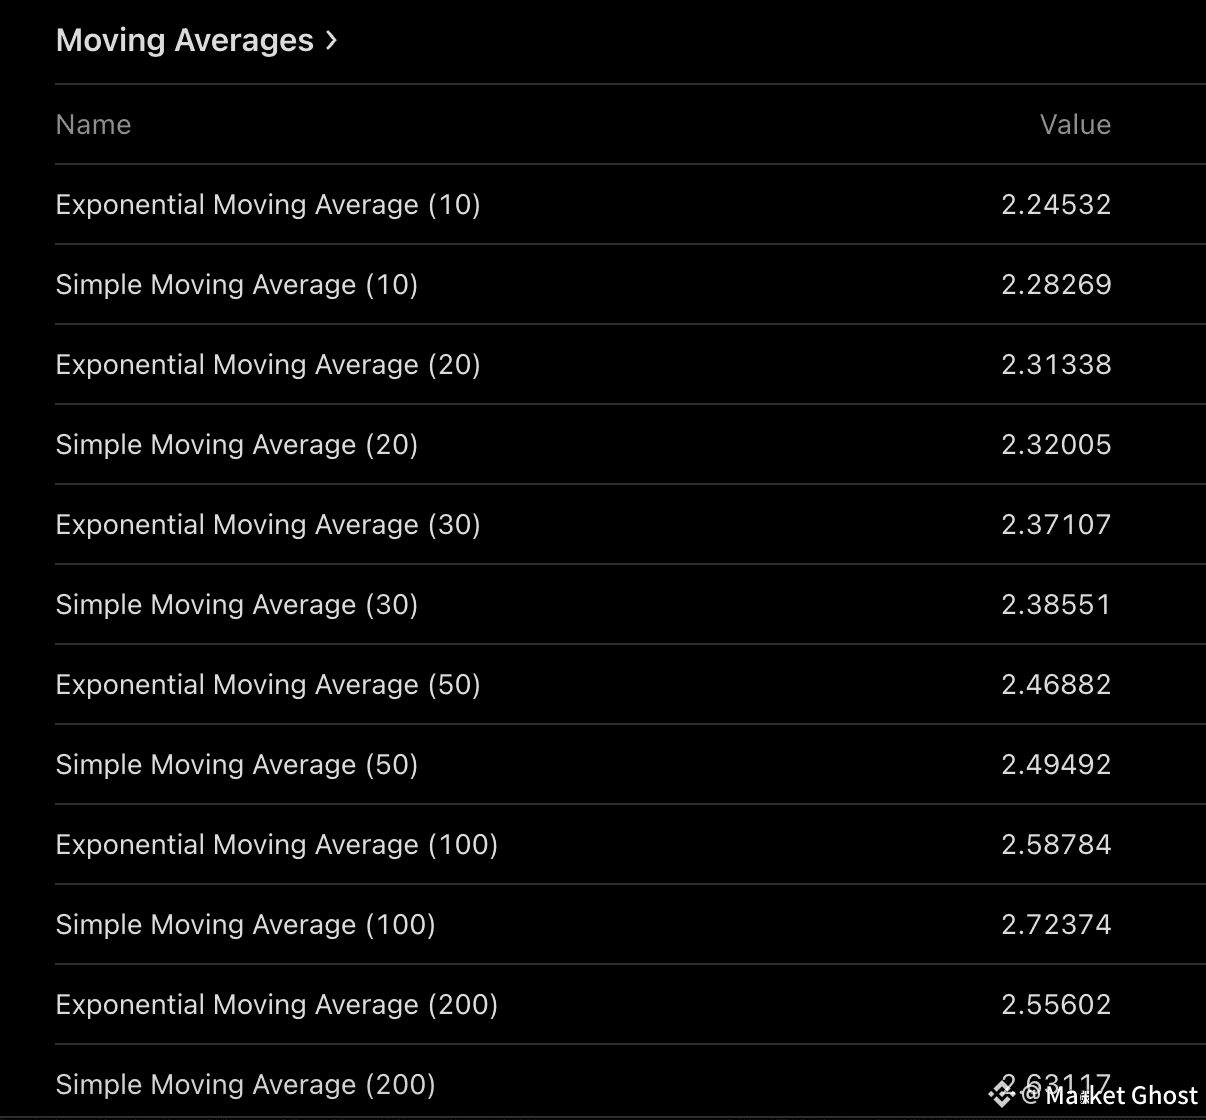Screen dimensions: 1206x1120
Task: Select Simple Moving Average (50) row
Action: click(630, 764)
